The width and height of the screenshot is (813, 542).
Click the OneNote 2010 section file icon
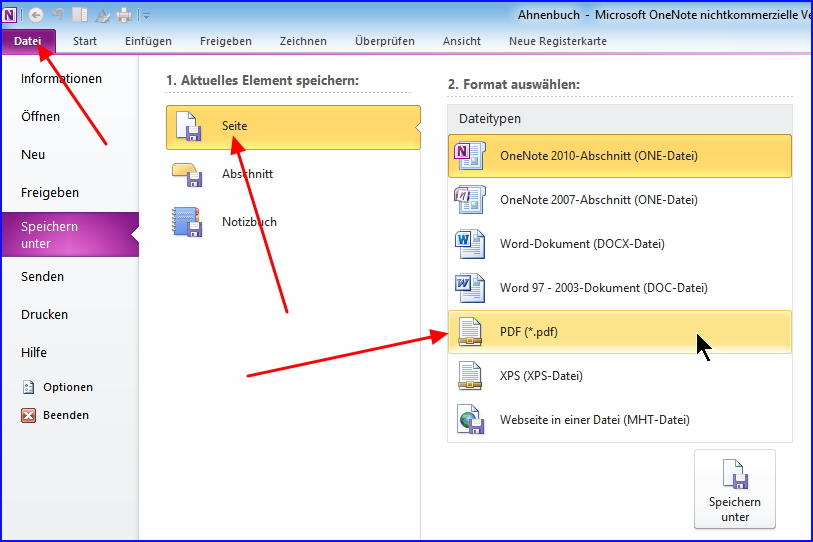470,156
